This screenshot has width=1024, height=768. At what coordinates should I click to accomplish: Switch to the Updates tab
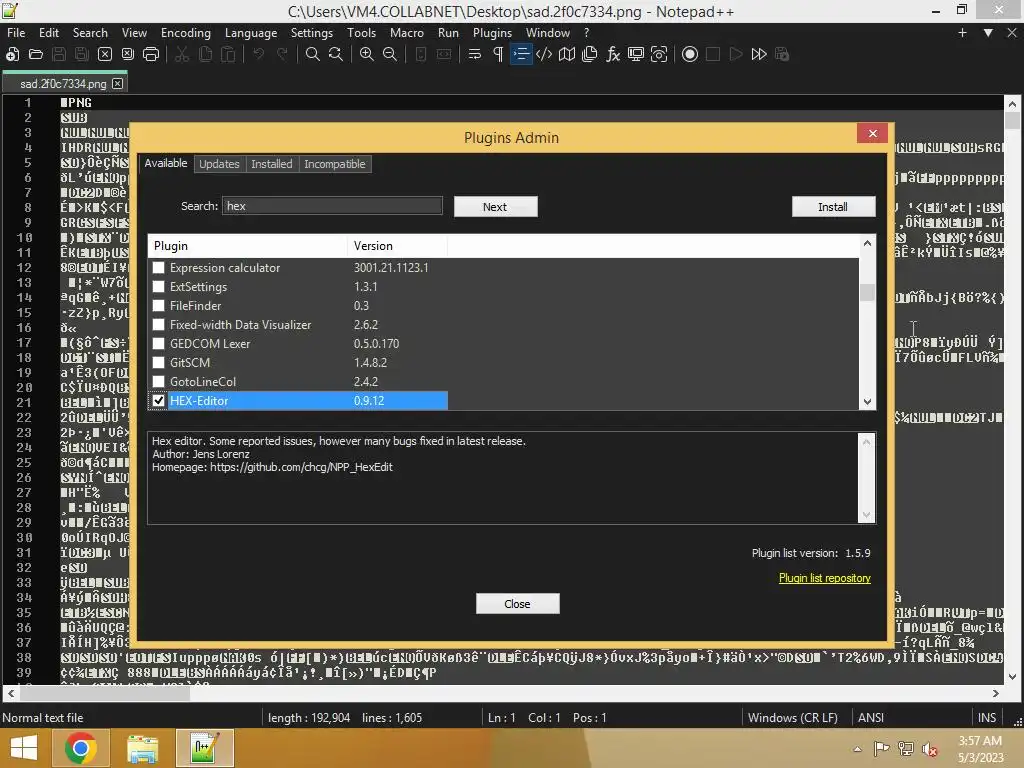click(x=219, y=164)
